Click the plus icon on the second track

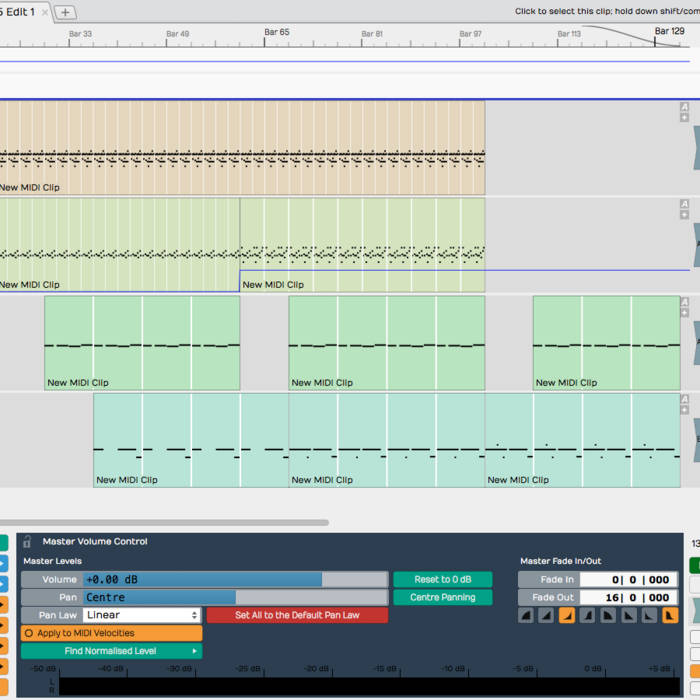[x=684, y=215]
